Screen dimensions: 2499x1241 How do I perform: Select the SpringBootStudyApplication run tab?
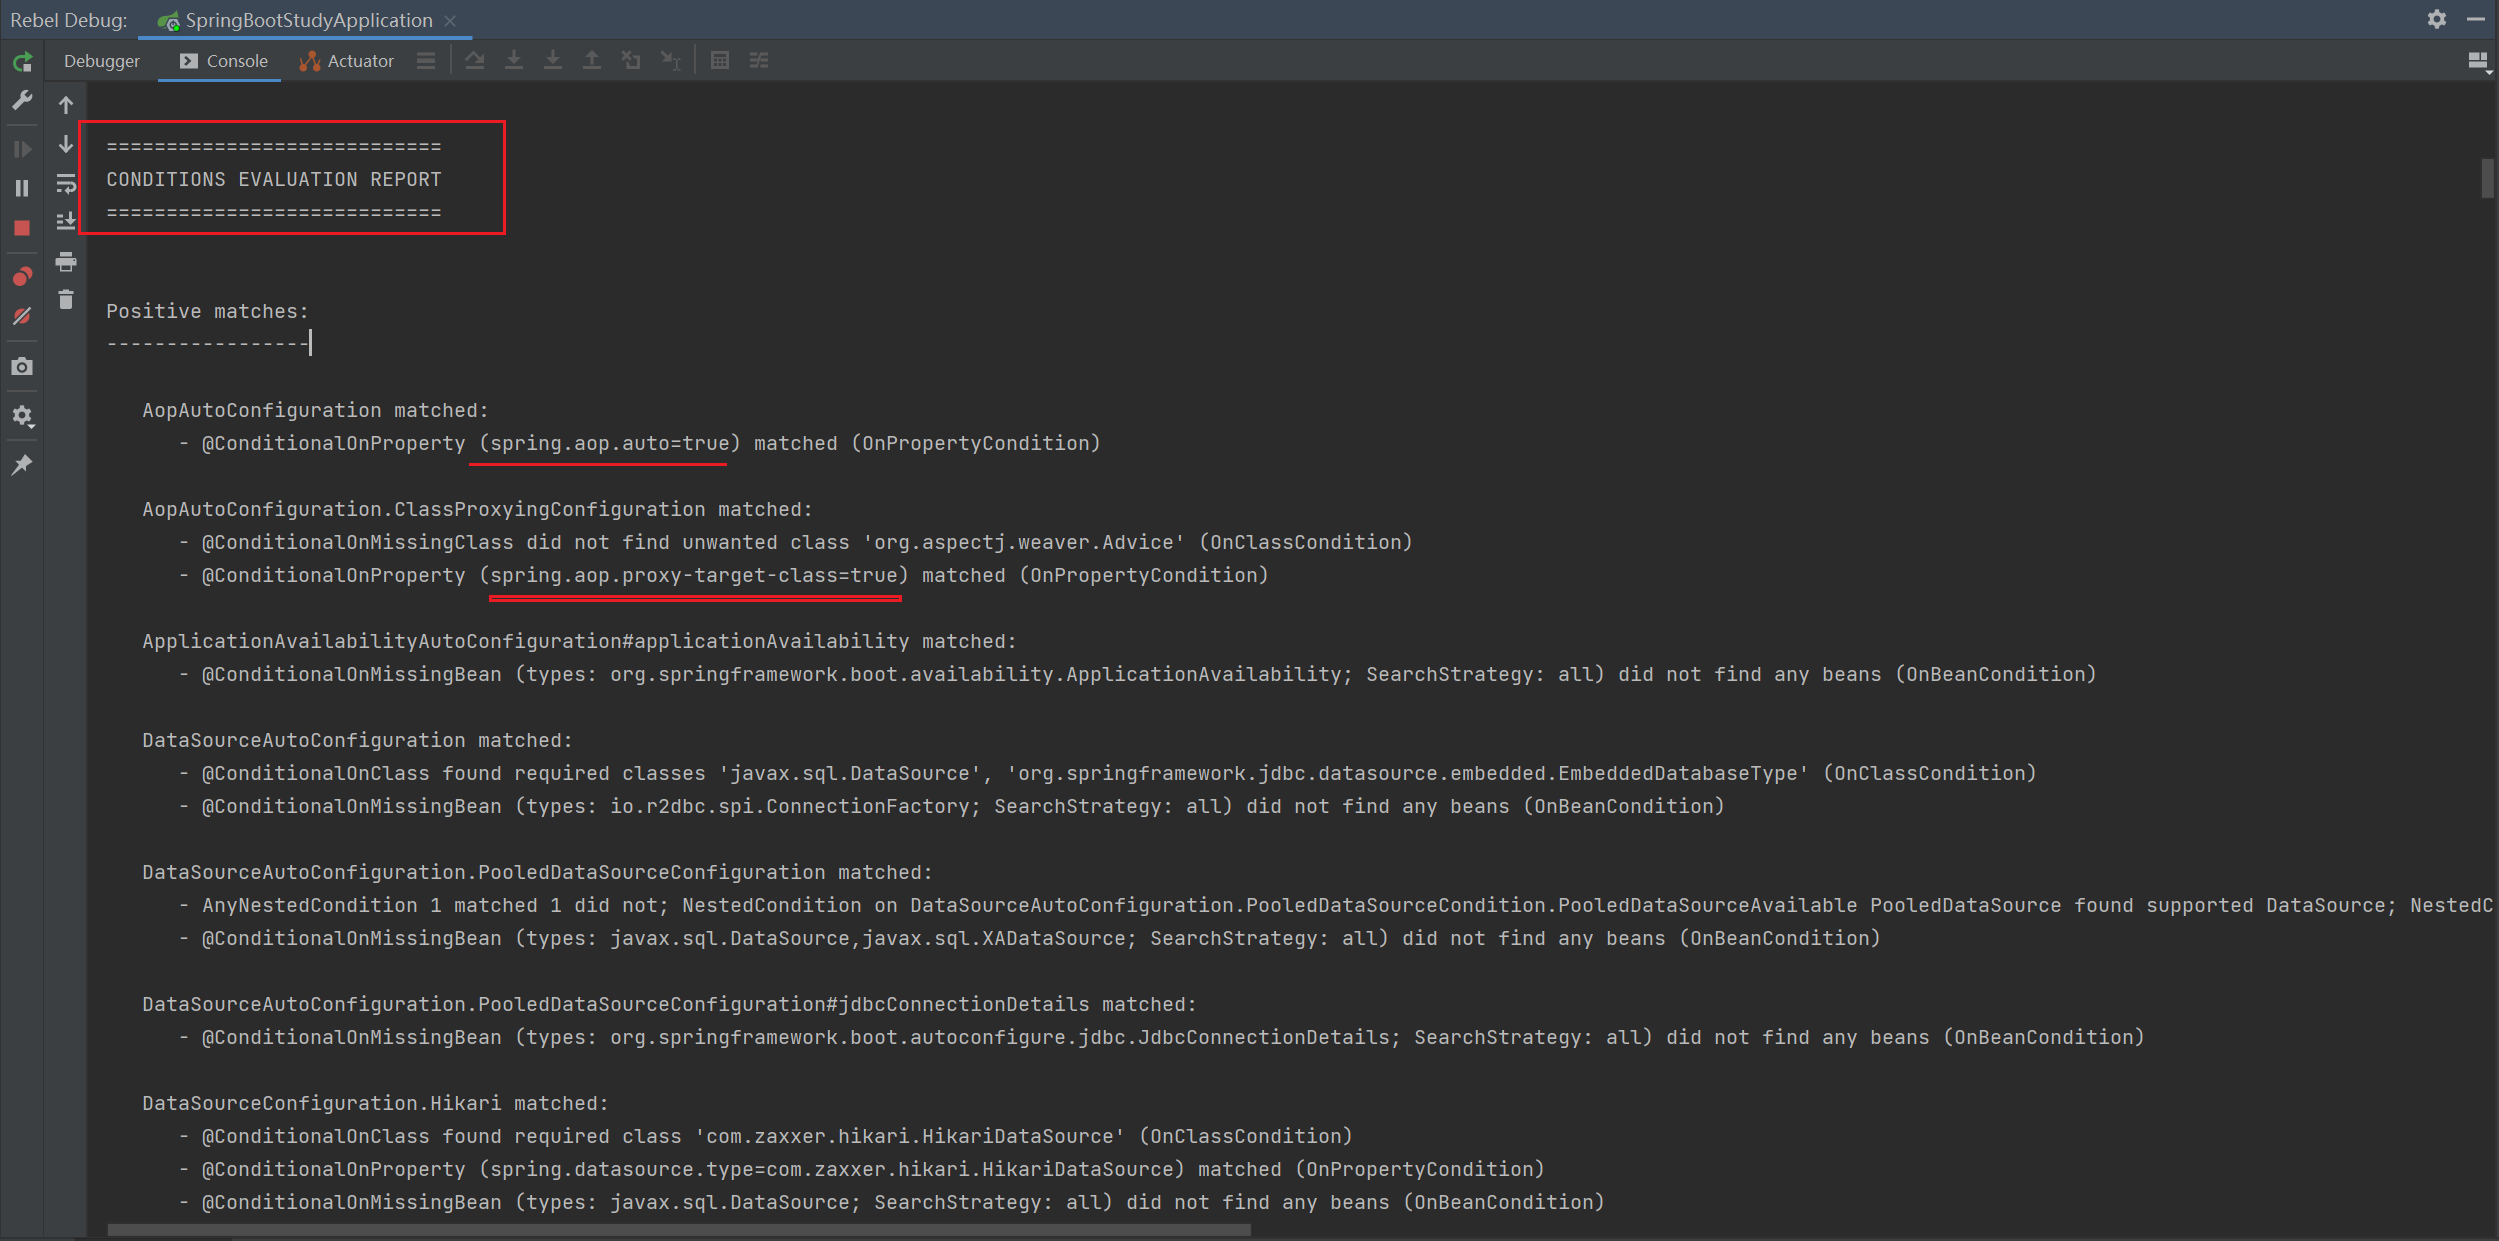tap(308, 20)
